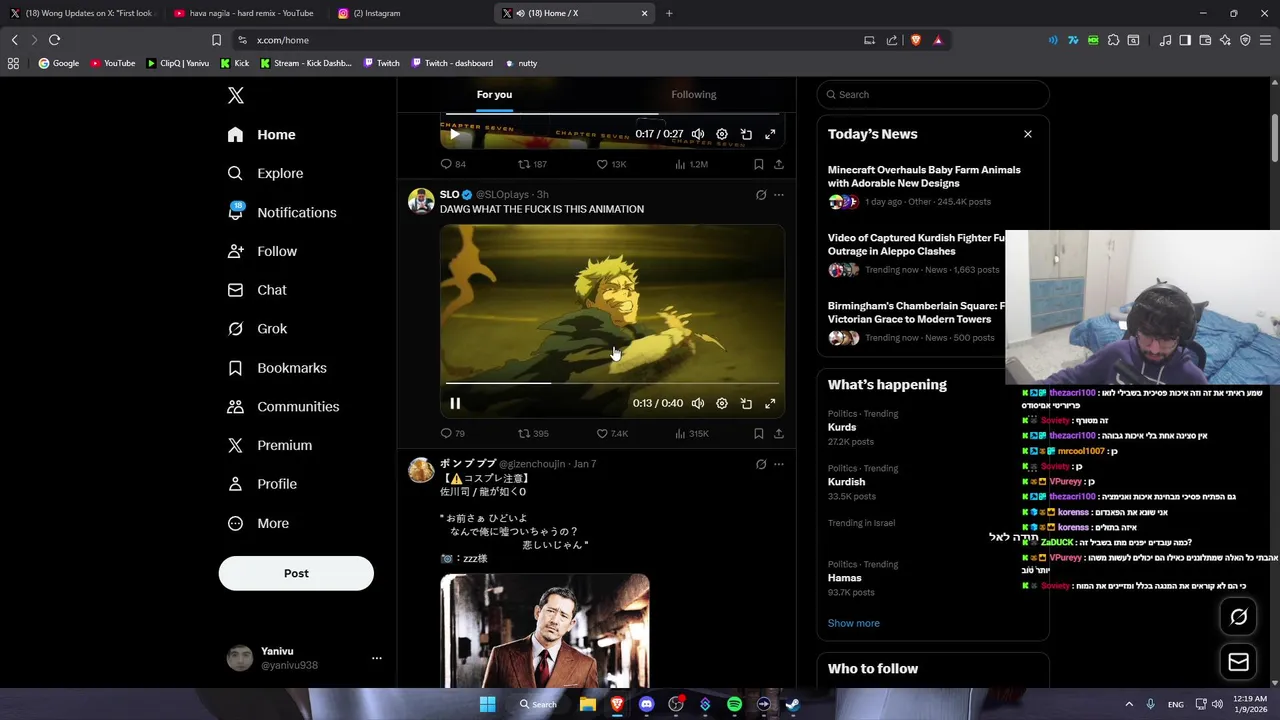Switch to hava nagila YouTube tab
Screen dimensions: 1280x720
coord(244,13)
